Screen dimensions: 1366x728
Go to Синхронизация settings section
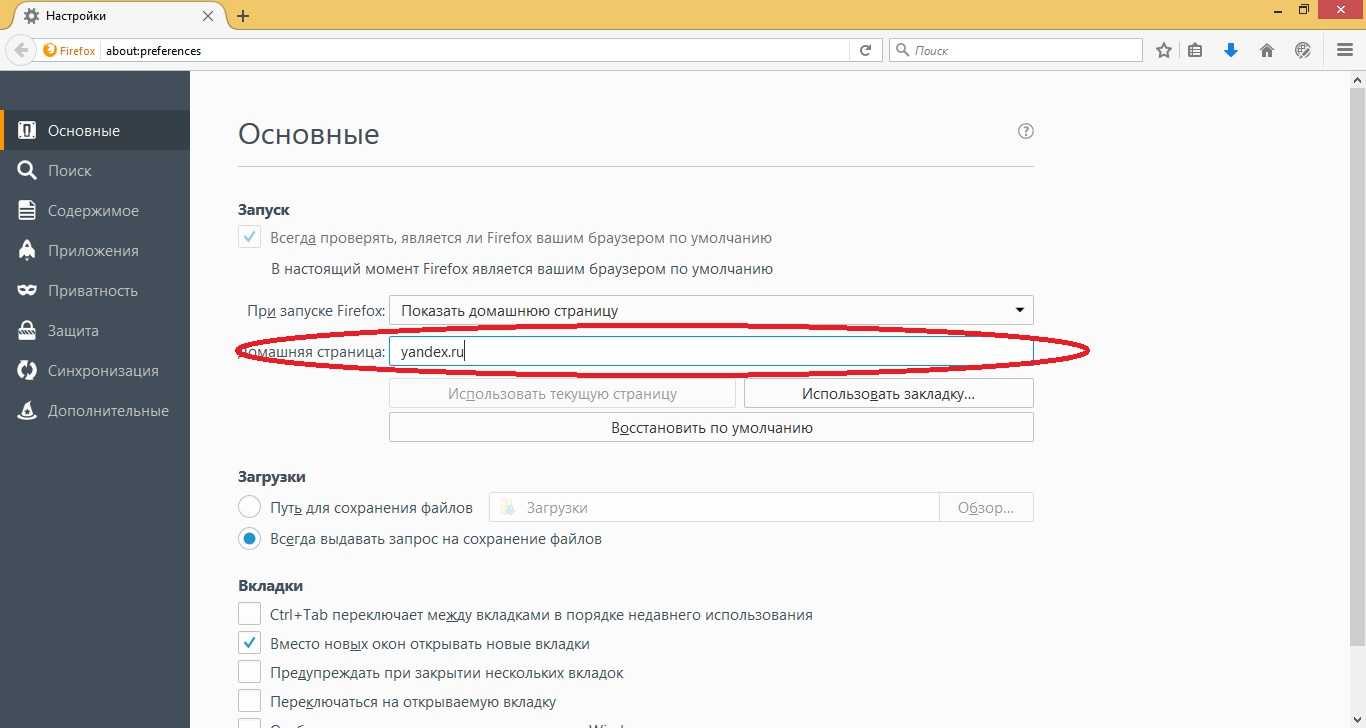point(102,371)
